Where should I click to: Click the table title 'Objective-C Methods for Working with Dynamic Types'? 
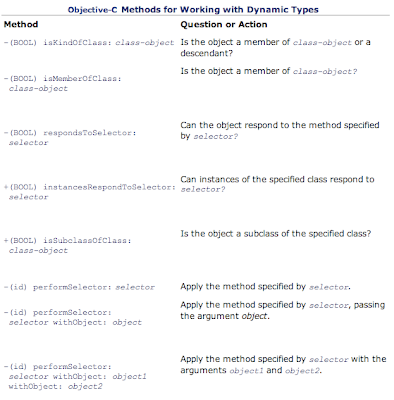click(x=193, y=10)
